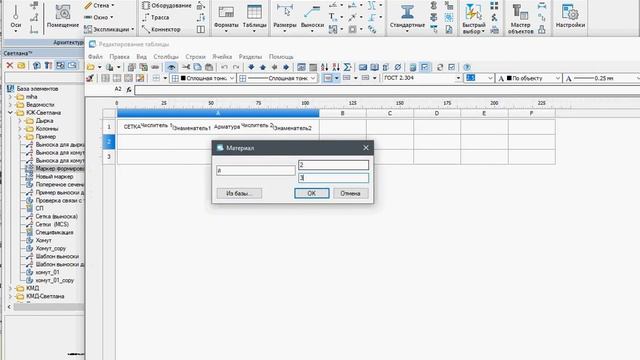Click the bottom right field containing 3
Viewport: 640px width, 360px height.
[x=333, y=178]
